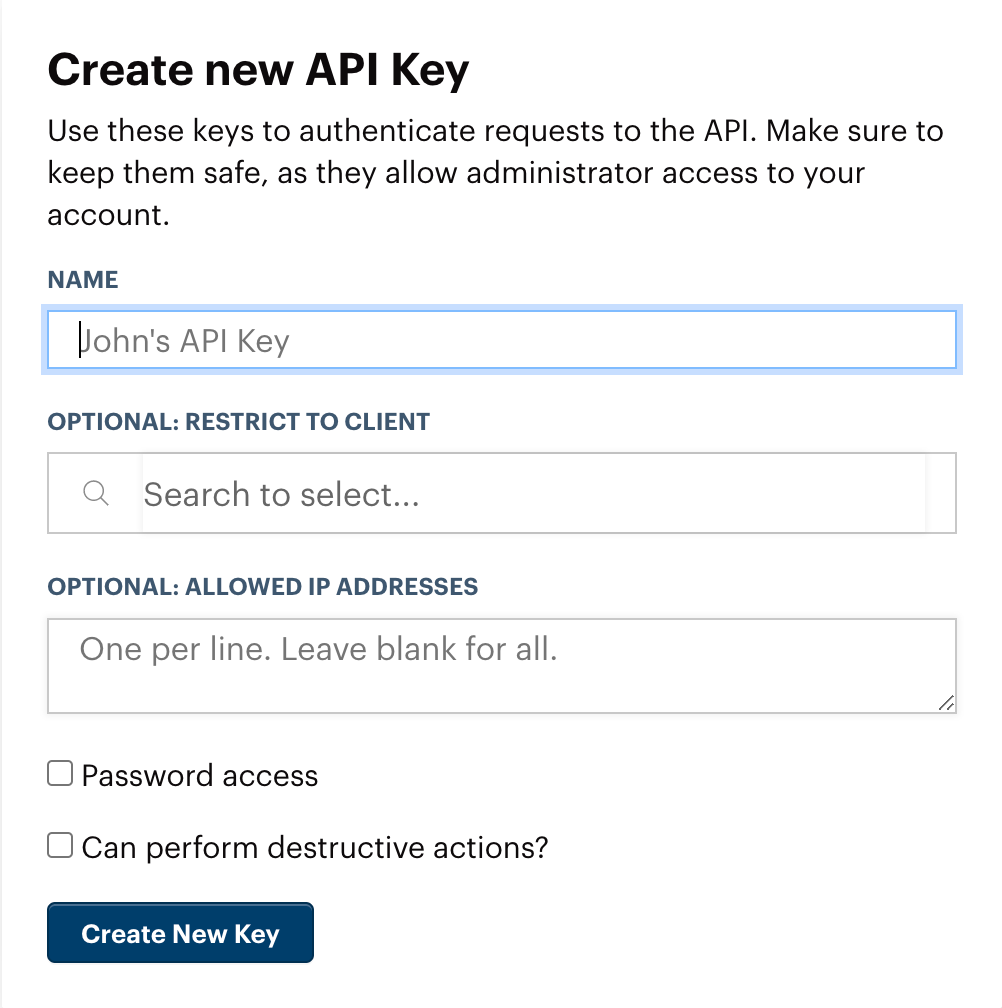Click right end of client search box
1002x1008 pixels.
(940, 493)
